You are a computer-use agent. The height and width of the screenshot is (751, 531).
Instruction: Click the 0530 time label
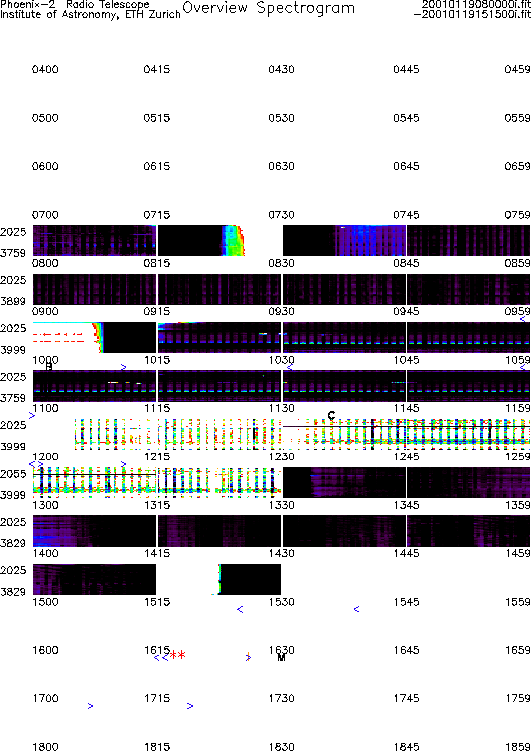(281, 118)
